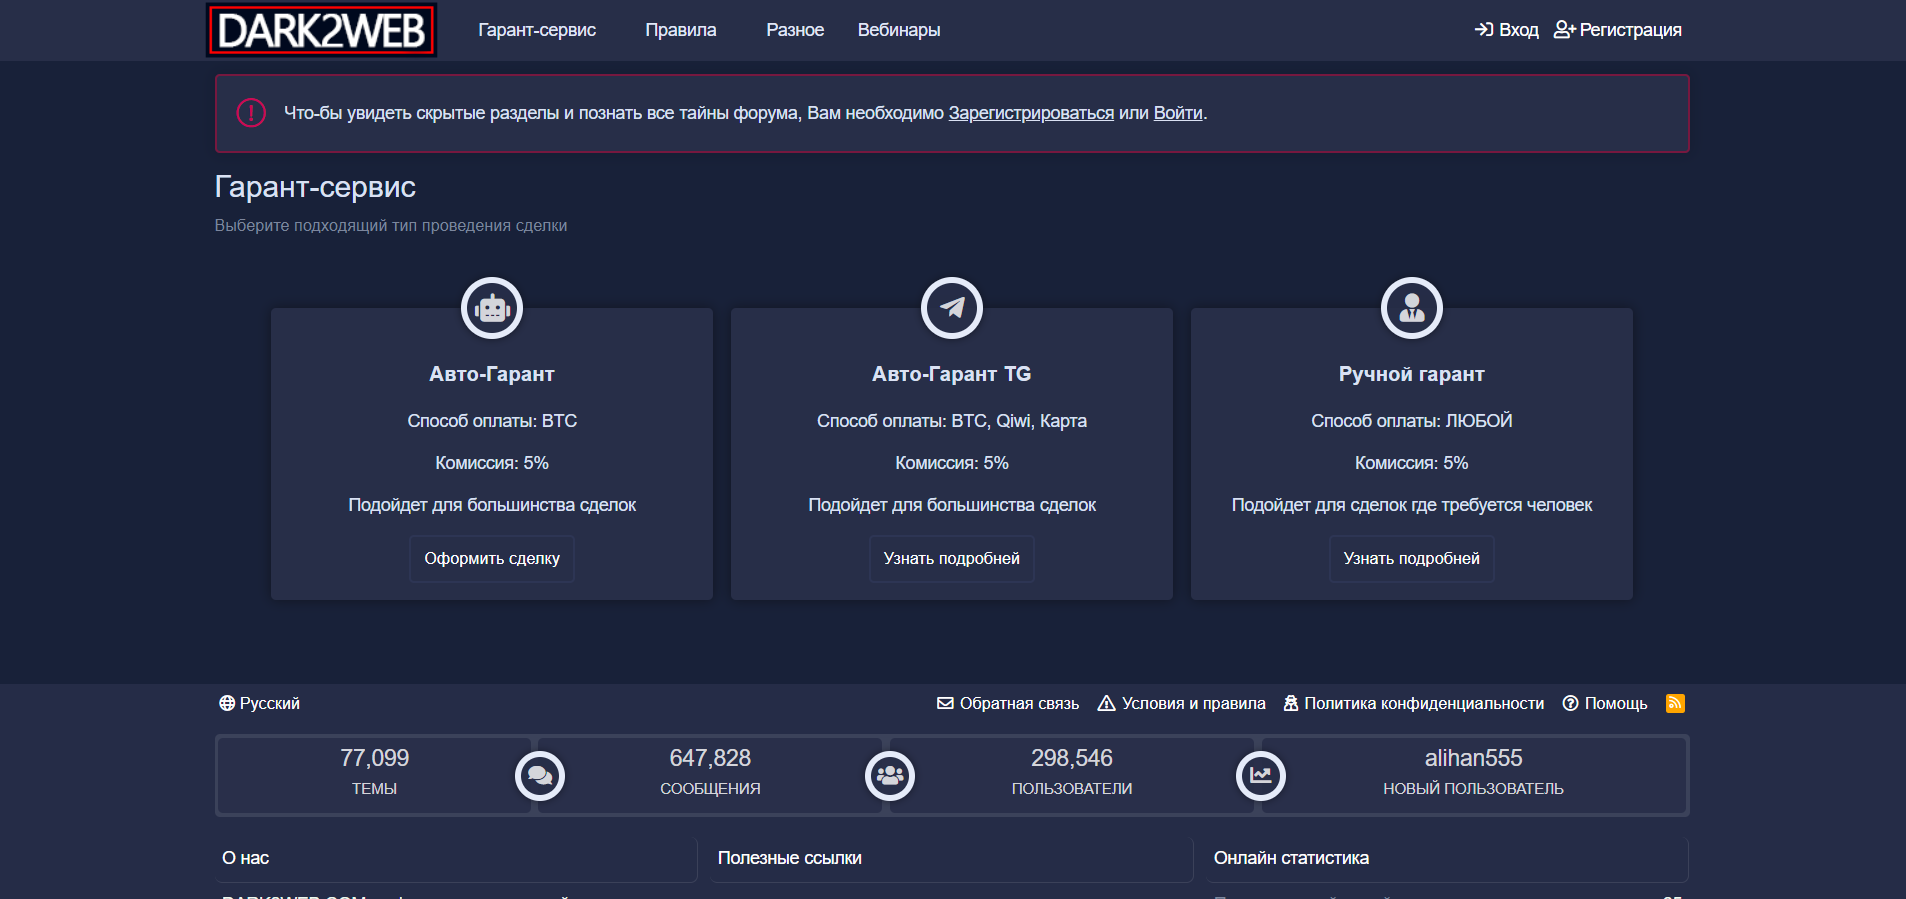Screen dimensions: 1906x899
Task: Open the Помощь help link
Action: (x=1605, y=703)
